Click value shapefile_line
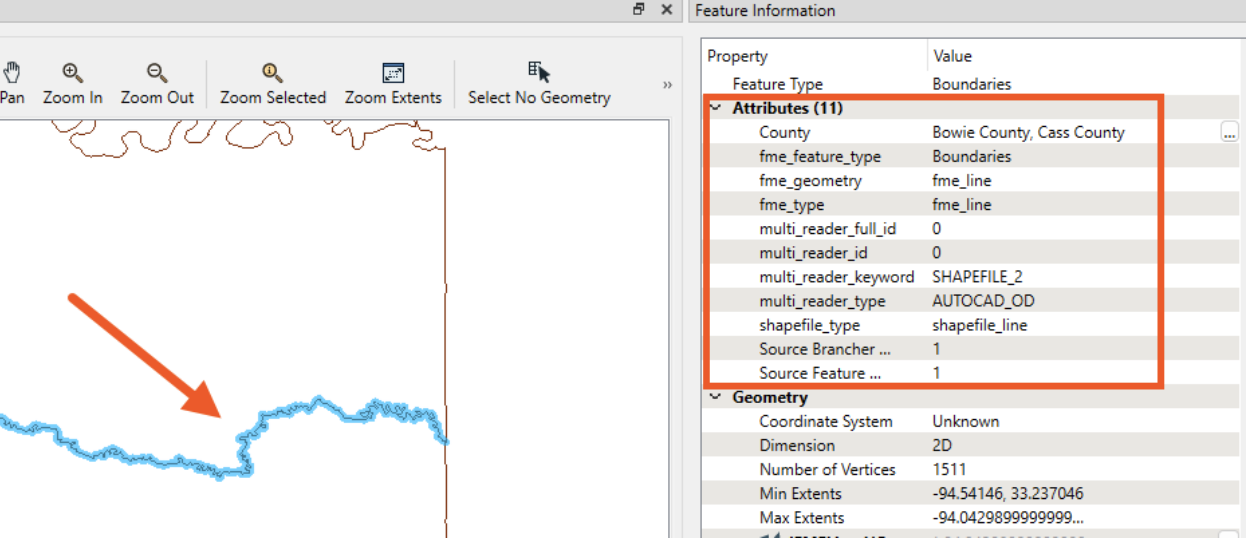1246x541 pixels. point(980,325)
